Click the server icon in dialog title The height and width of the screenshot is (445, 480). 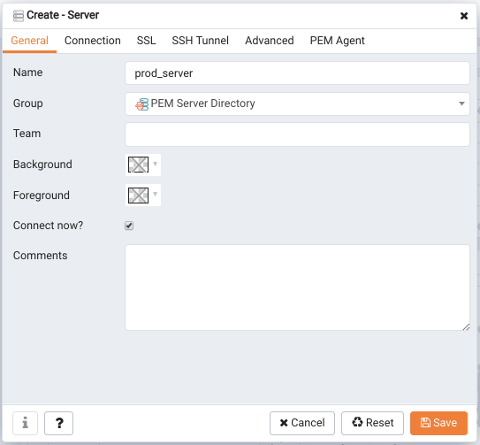(x=18, y=16)
